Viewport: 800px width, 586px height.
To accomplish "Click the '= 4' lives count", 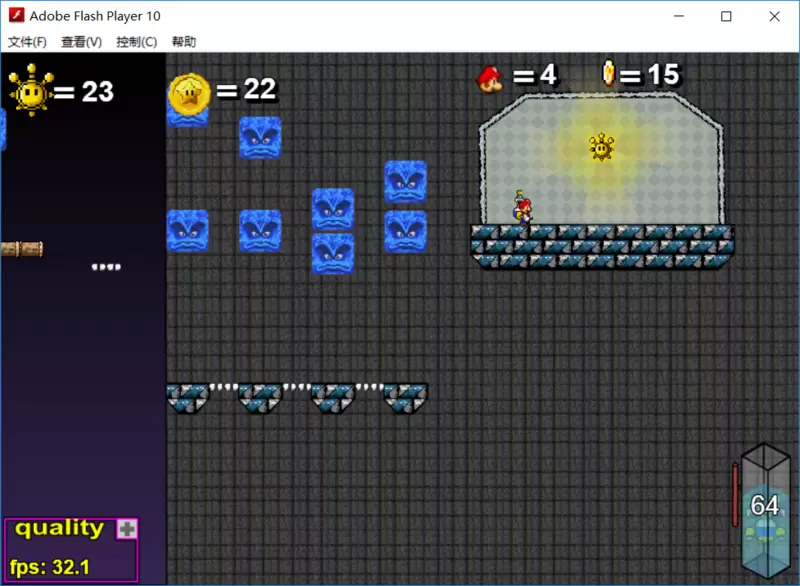I will click(x=535, y=75).
